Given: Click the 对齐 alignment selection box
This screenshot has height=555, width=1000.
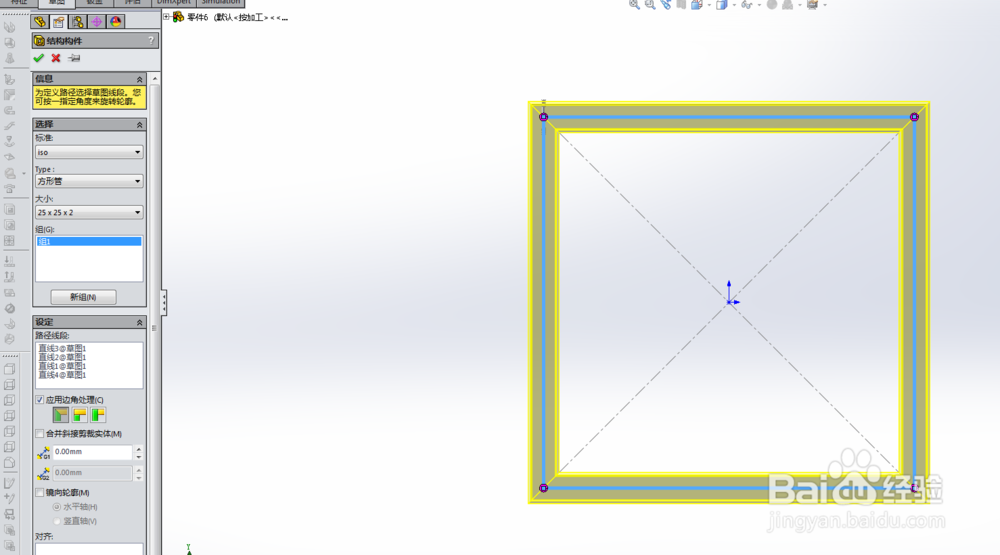Looking at the screenshot, I should click(x=89, y=549).
